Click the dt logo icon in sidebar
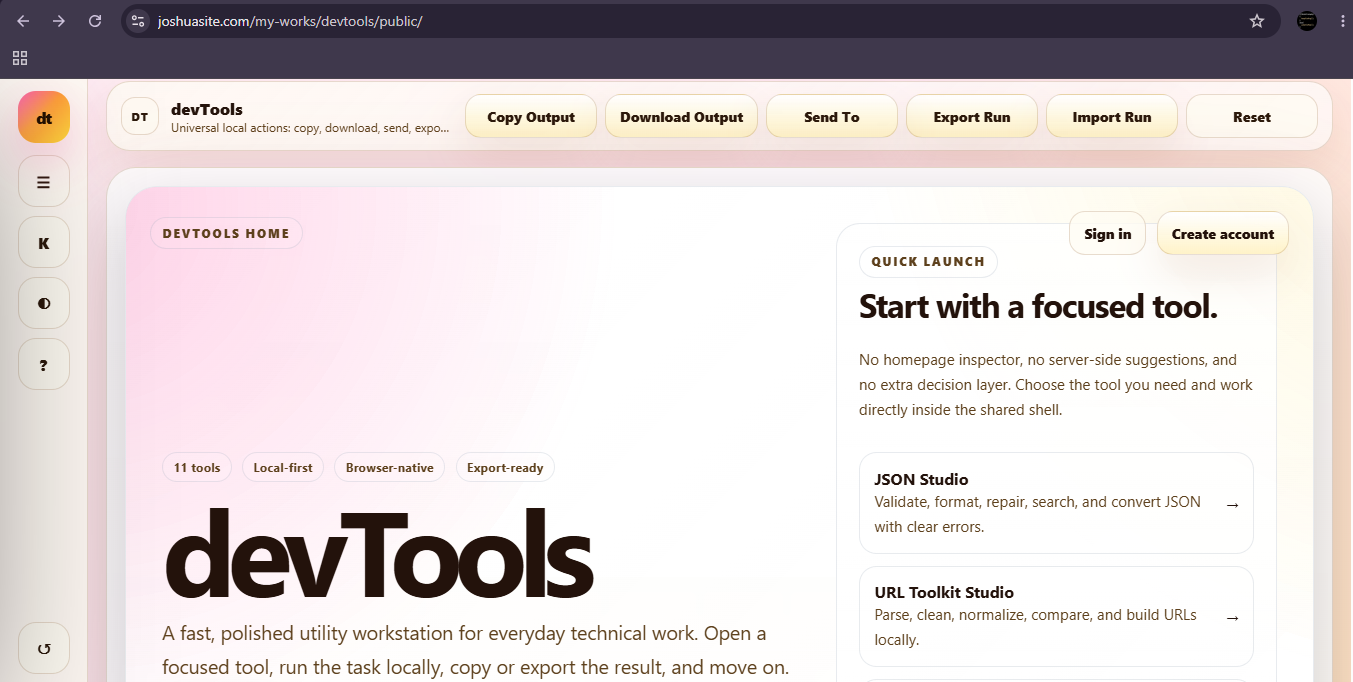 pos(44,118)
